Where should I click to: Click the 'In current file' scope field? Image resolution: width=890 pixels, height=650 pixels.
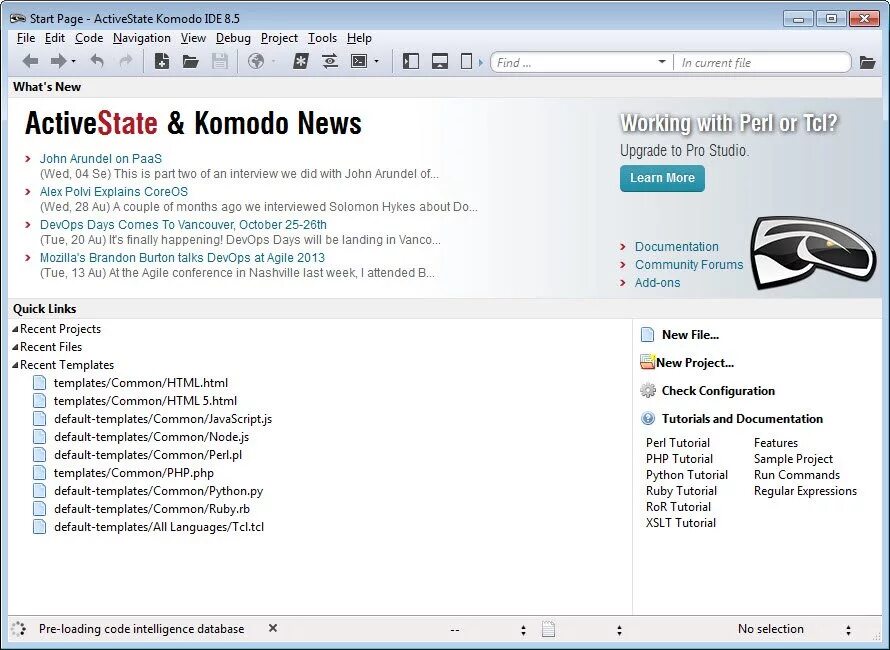(761, 62)
